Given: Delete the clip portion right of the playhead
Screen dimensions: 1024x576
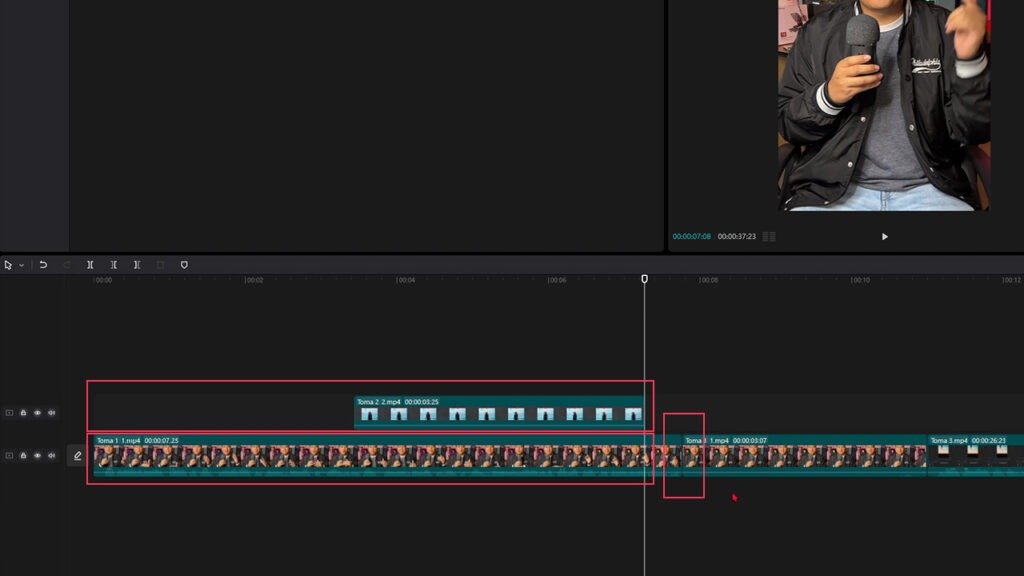Looking at the screenshot, I should 137,264.
